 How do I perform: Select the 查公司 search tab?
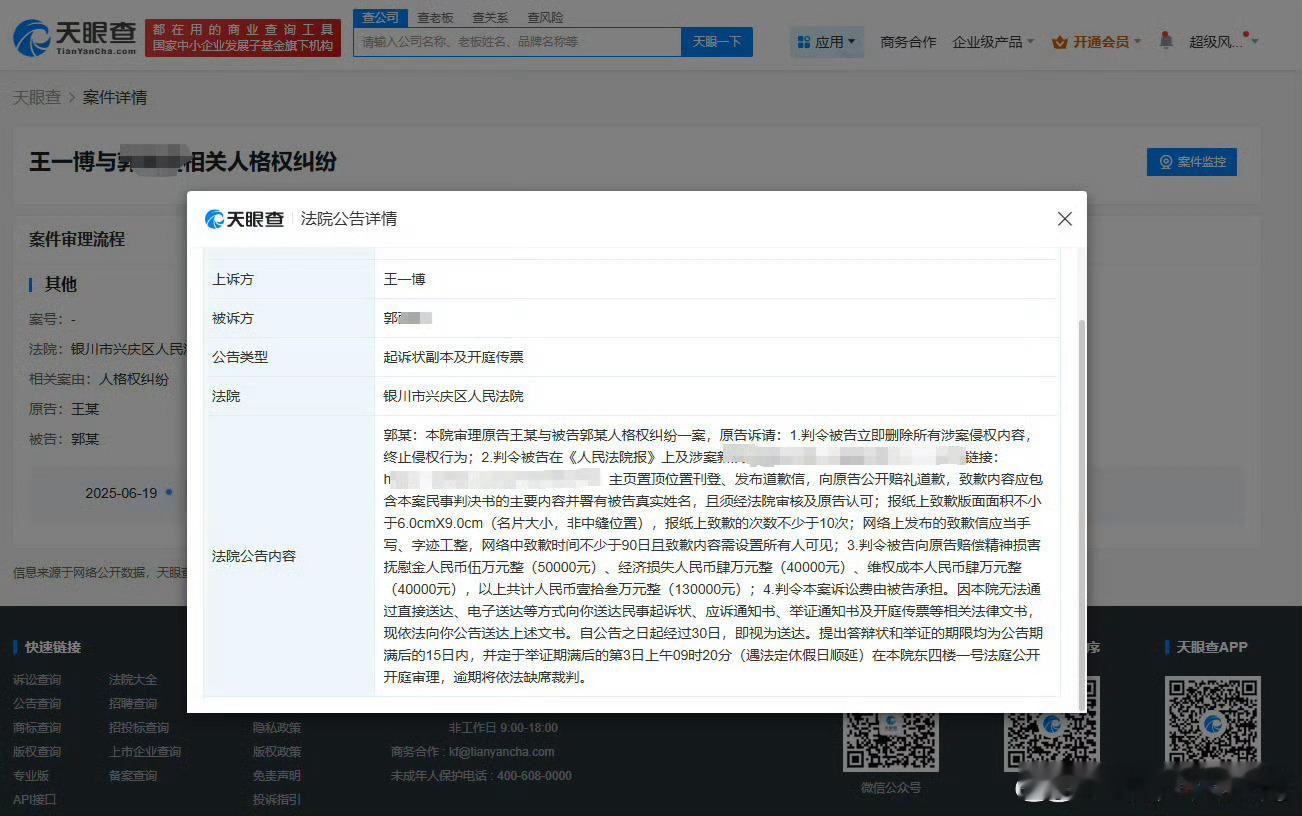pos(380,17)
